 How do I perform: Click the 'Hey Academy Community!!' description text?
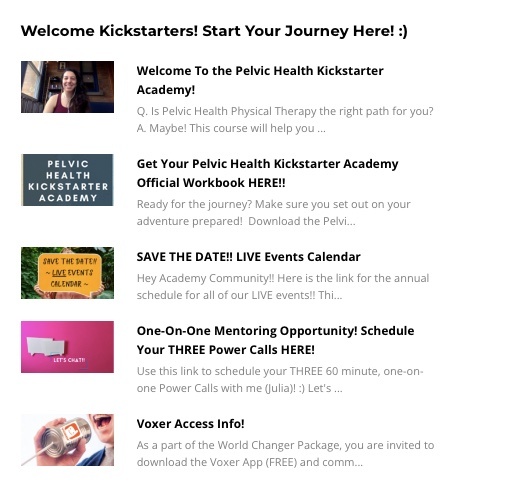[x=283, y=287]
